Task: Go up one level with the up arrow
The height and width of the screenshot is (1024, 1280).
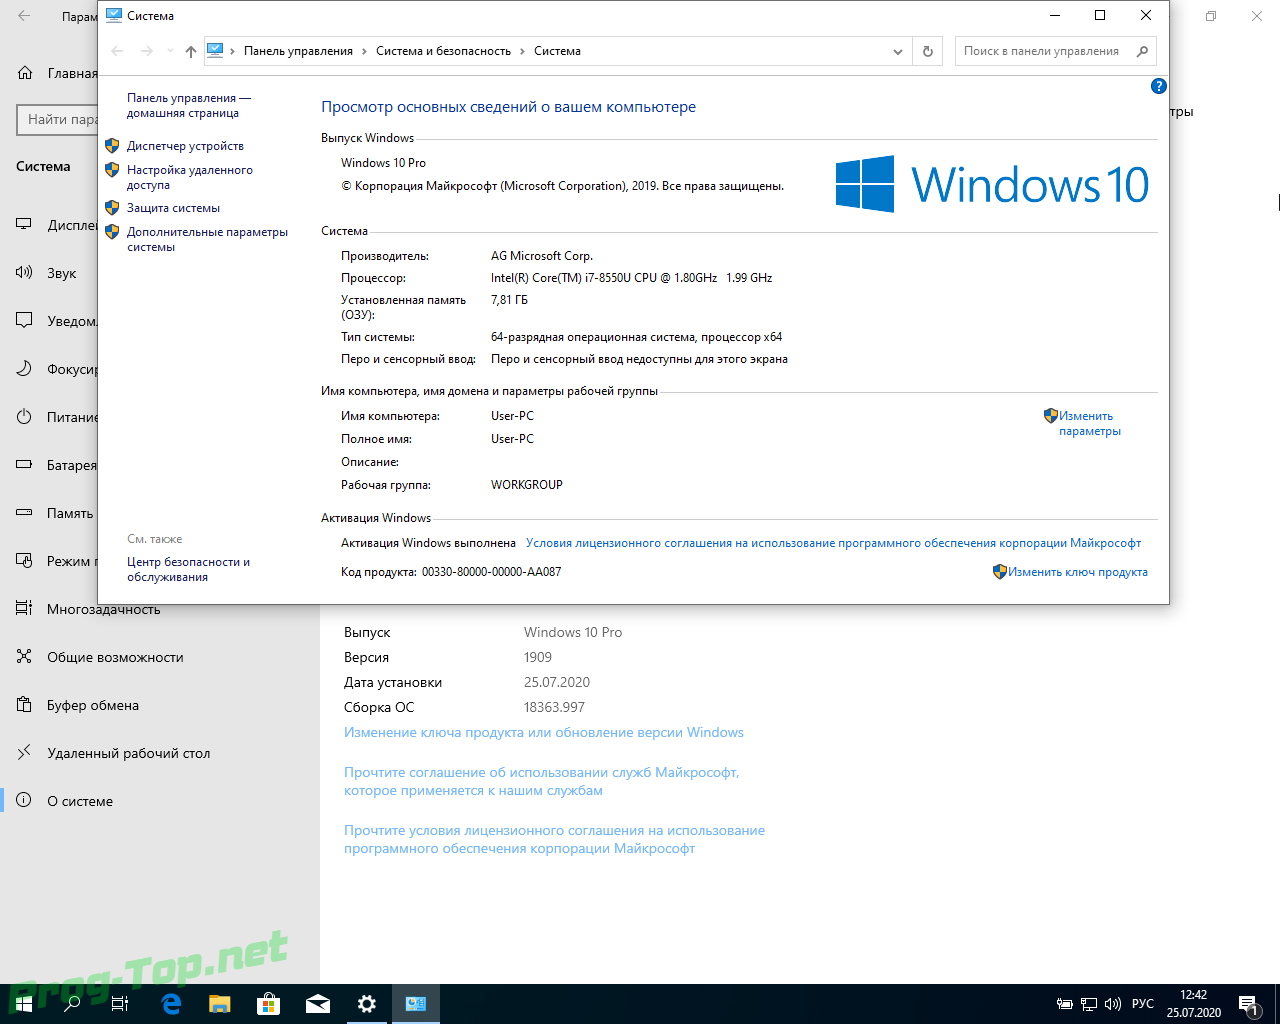Action: [191, 51]
